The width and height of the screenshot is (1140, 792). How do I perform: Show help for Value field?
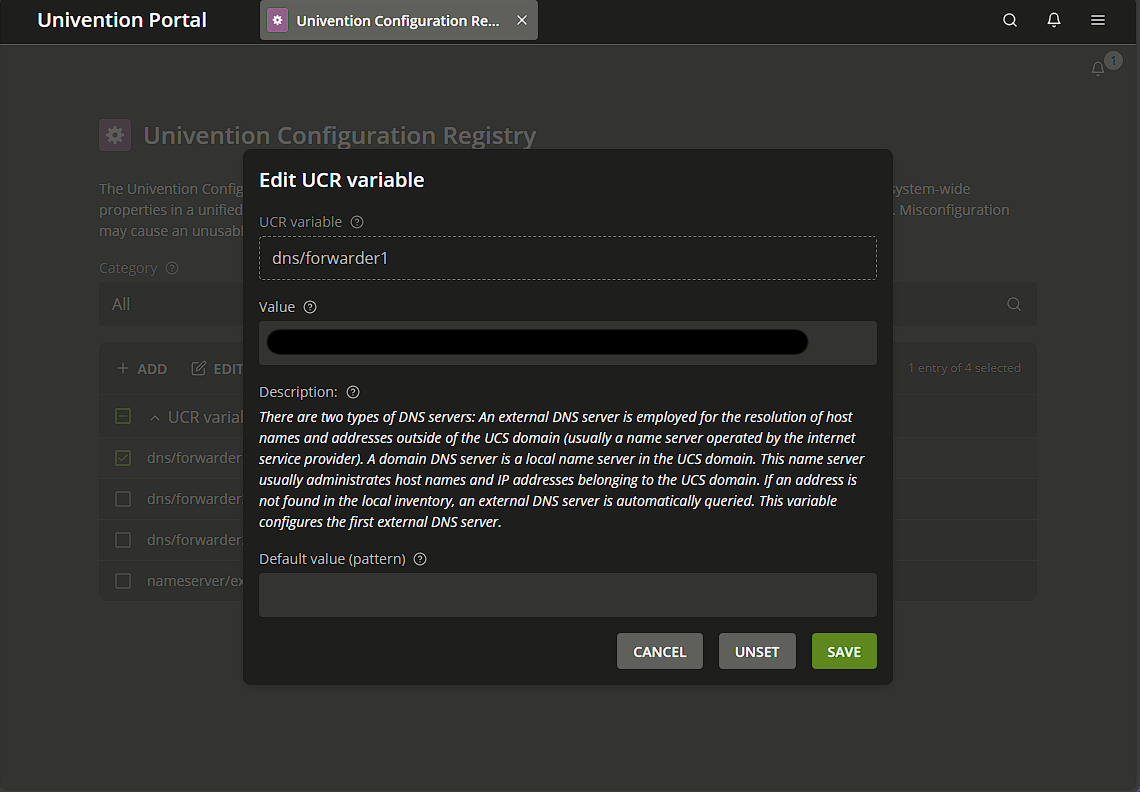pos(310,307)
